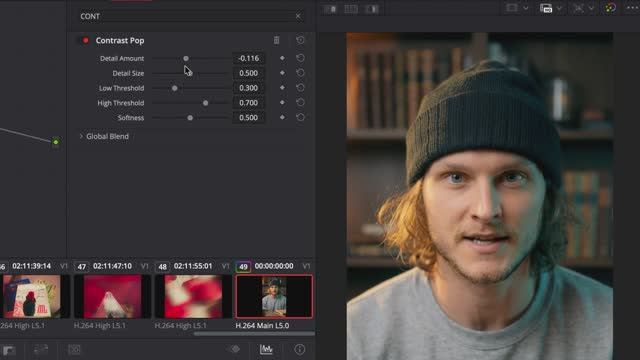
Task: Click the High Threshold value 0.700
Action: pos(249,102)
